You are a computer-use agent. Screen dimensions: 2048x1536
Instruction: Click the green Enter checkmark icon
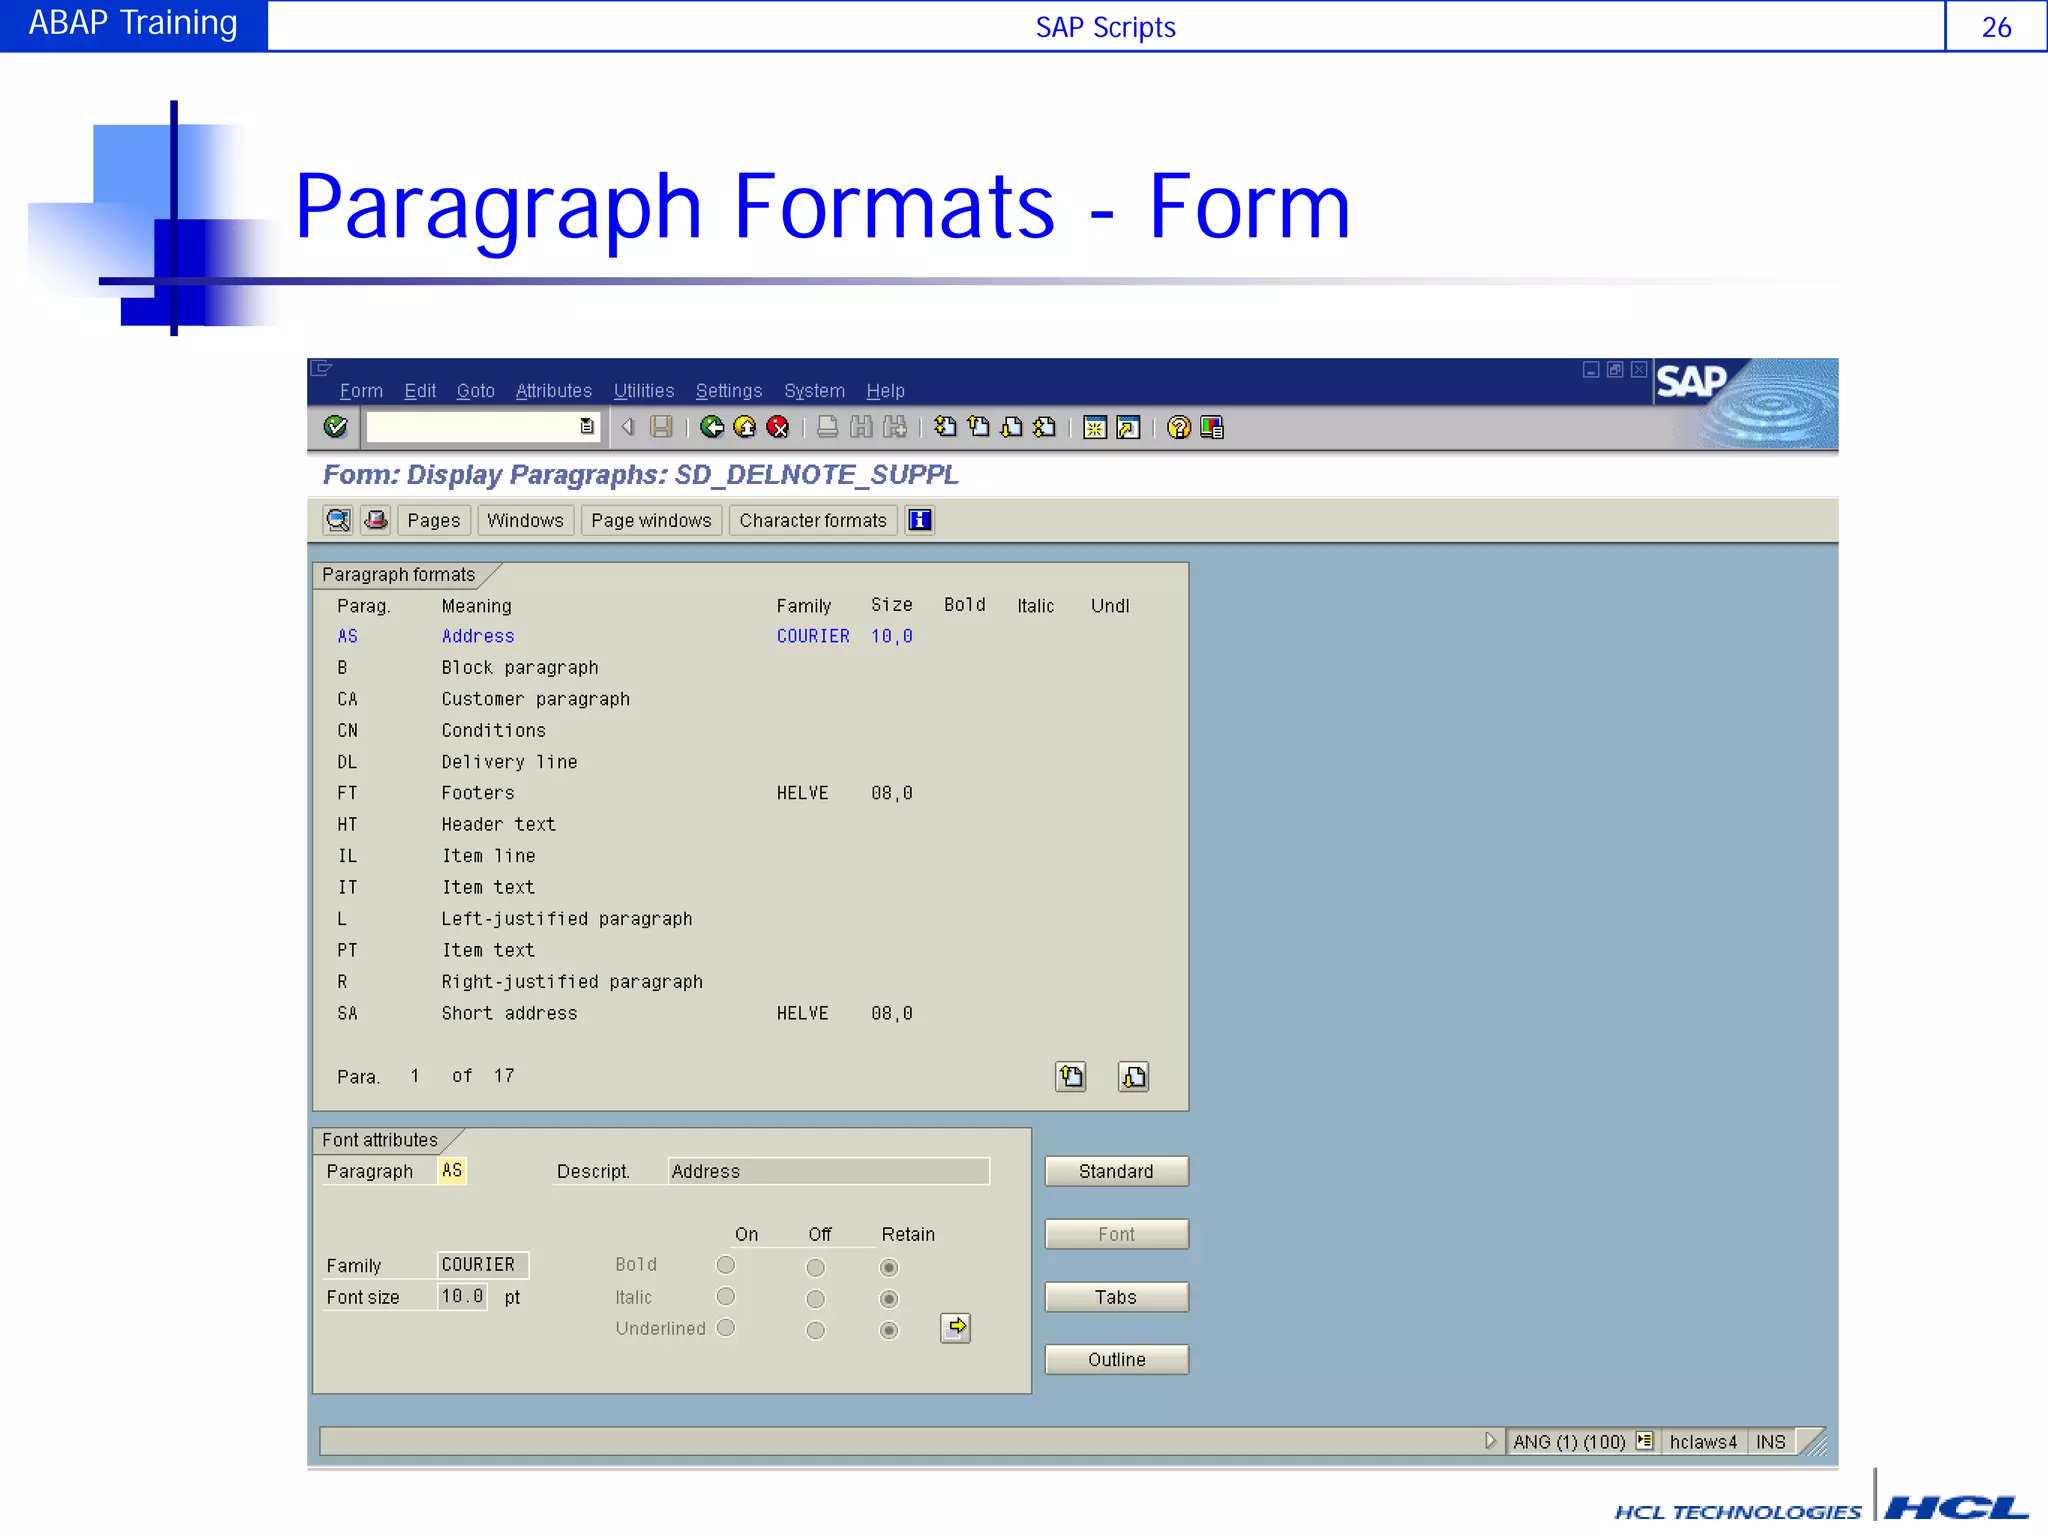pos(336,427)
